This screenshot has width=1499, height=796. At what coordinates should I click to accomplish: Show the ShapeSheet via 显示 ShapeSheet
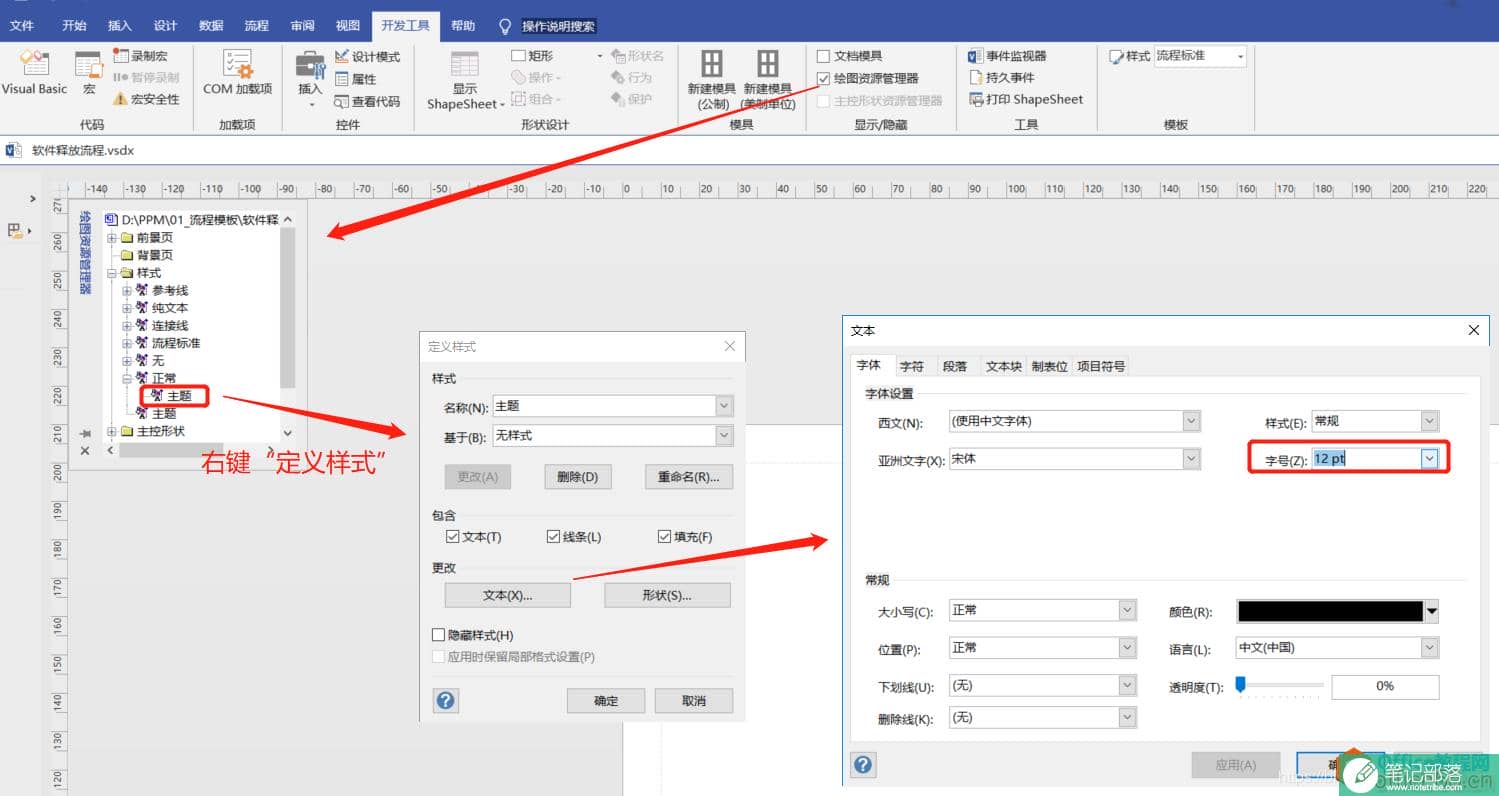tap(465, 79)
